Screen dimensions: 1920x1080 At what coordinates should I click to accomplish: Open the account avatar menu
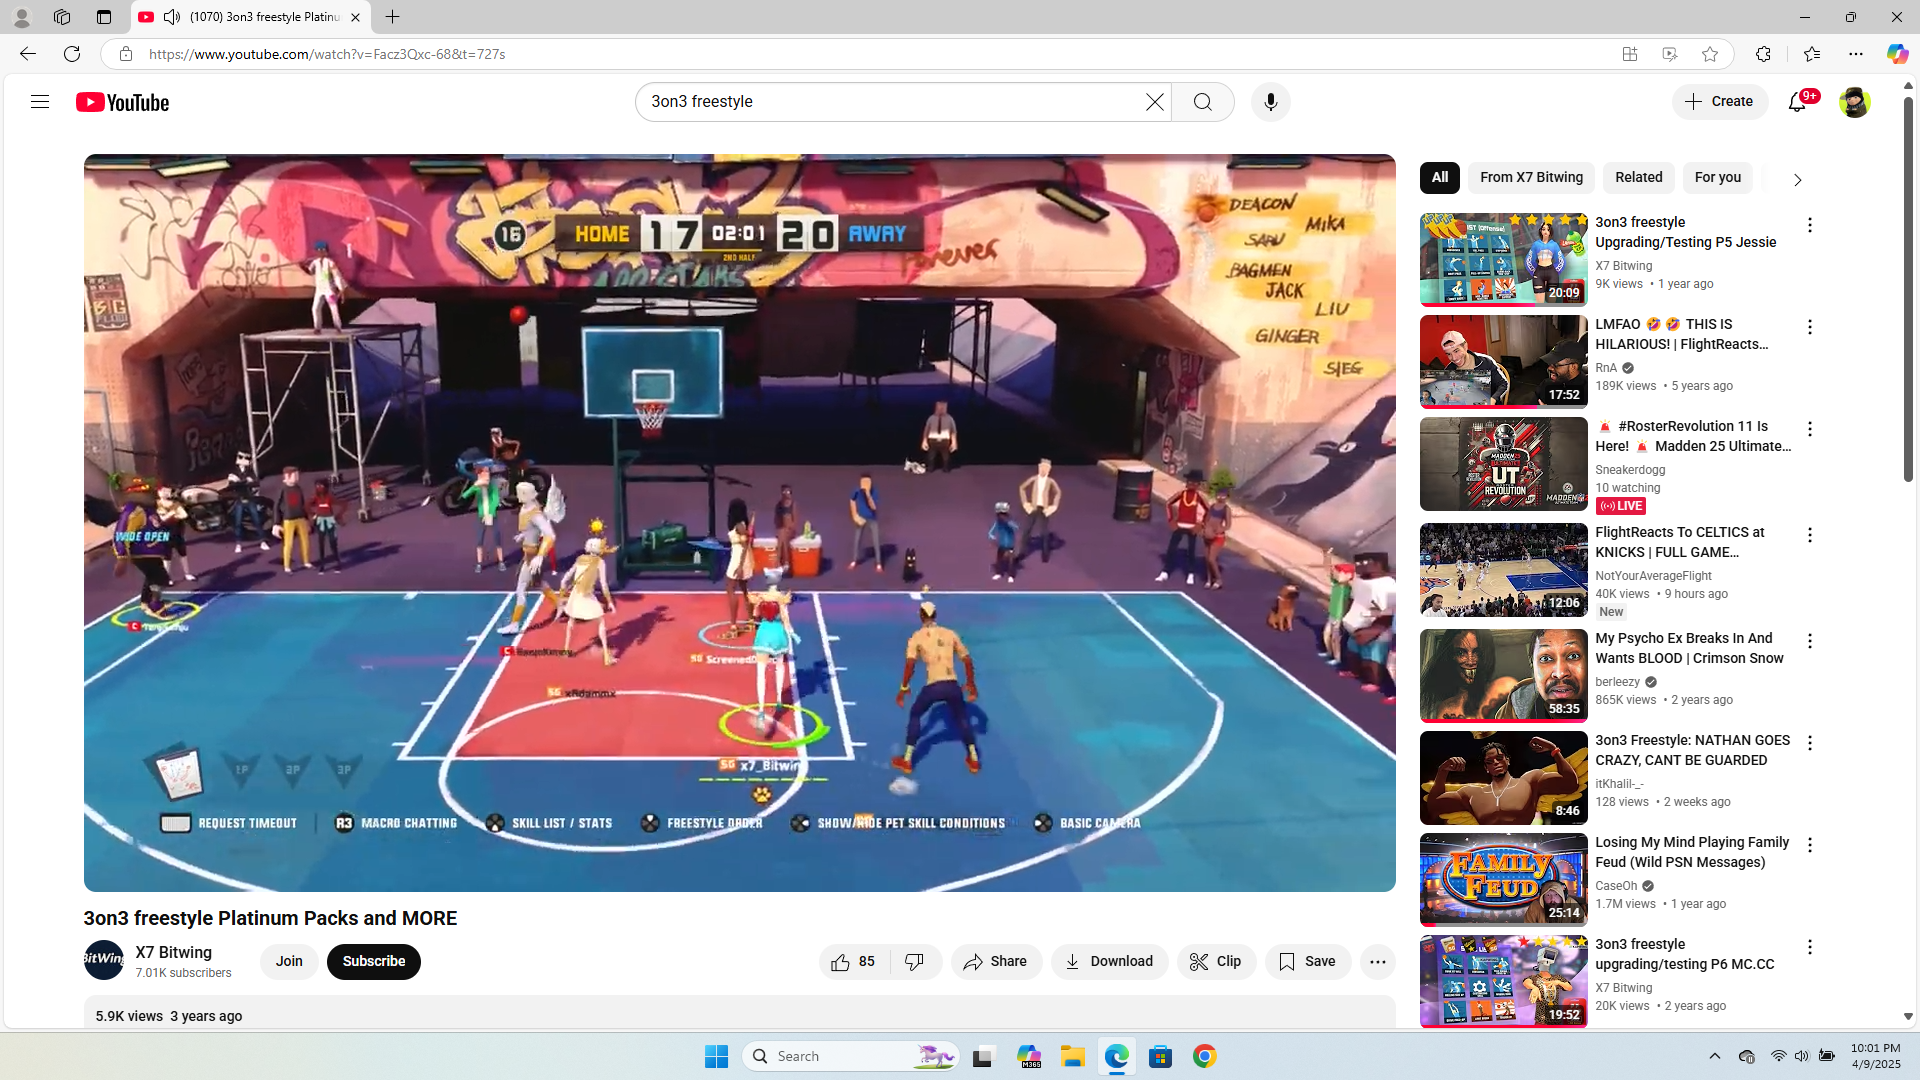[x=1854, y=102]
